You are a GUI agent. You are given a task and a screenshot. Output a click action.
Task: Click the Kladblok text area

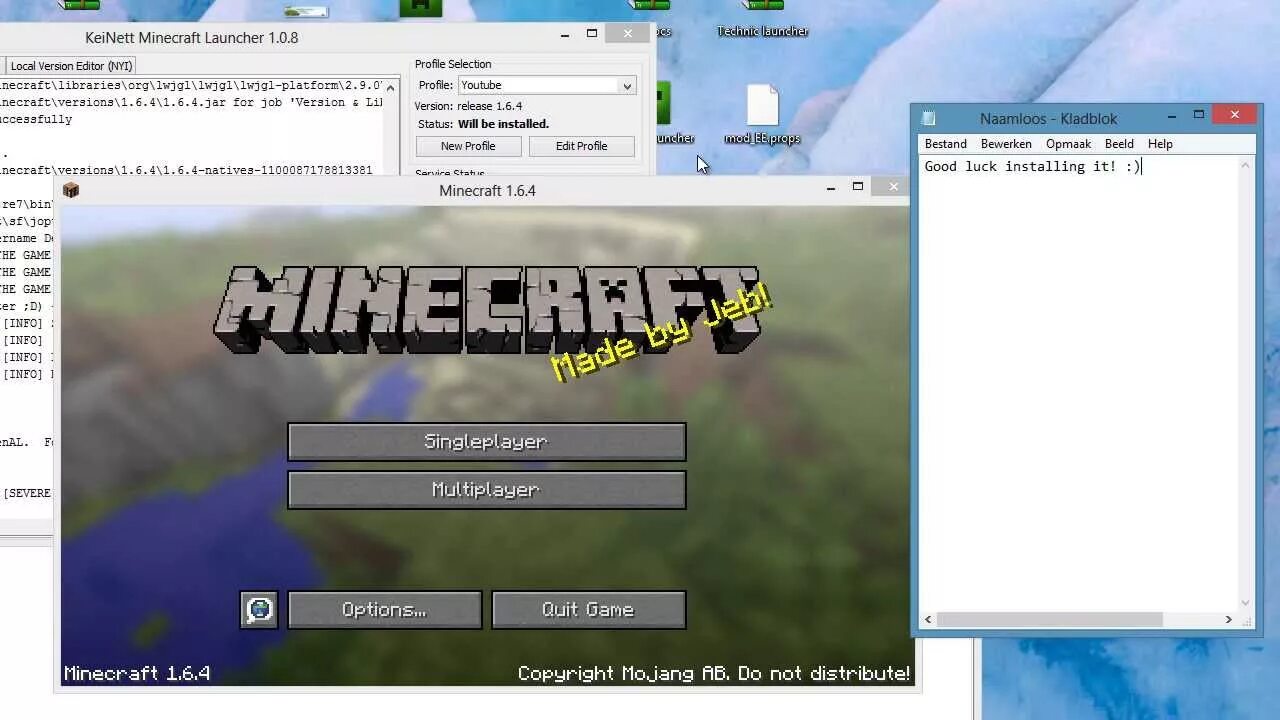tap(1077, 383)
